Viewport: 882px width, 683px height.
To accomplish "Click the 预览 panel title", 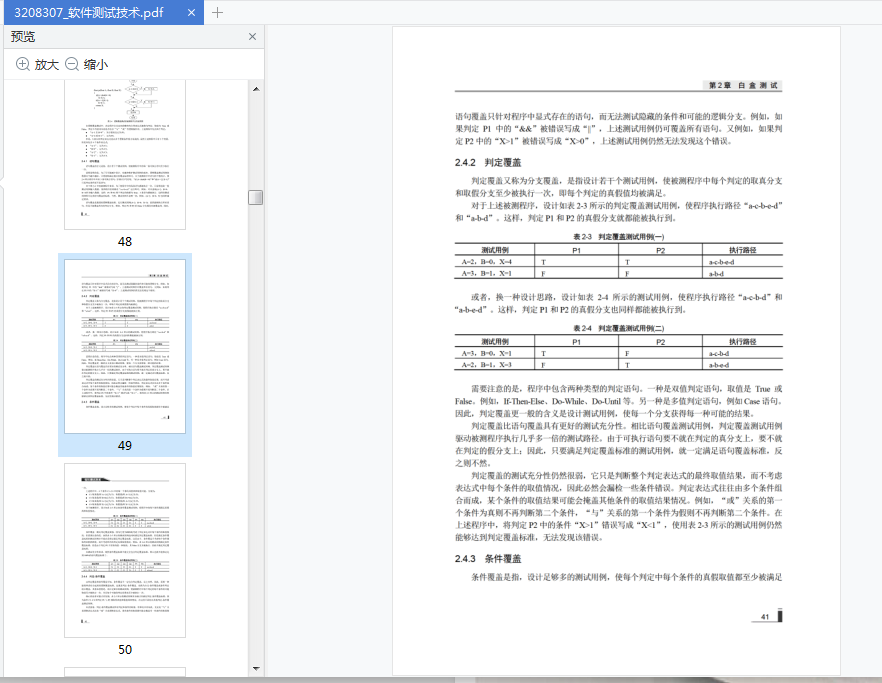I will (23, 37).
